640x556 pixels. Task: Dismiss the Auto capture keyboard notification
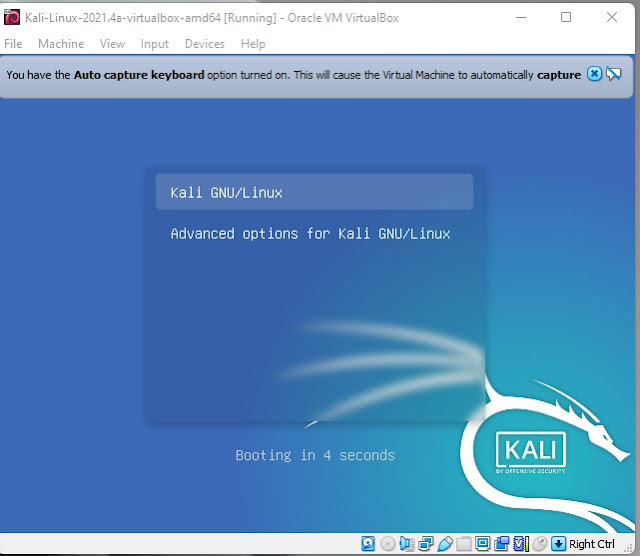(594, 74)
